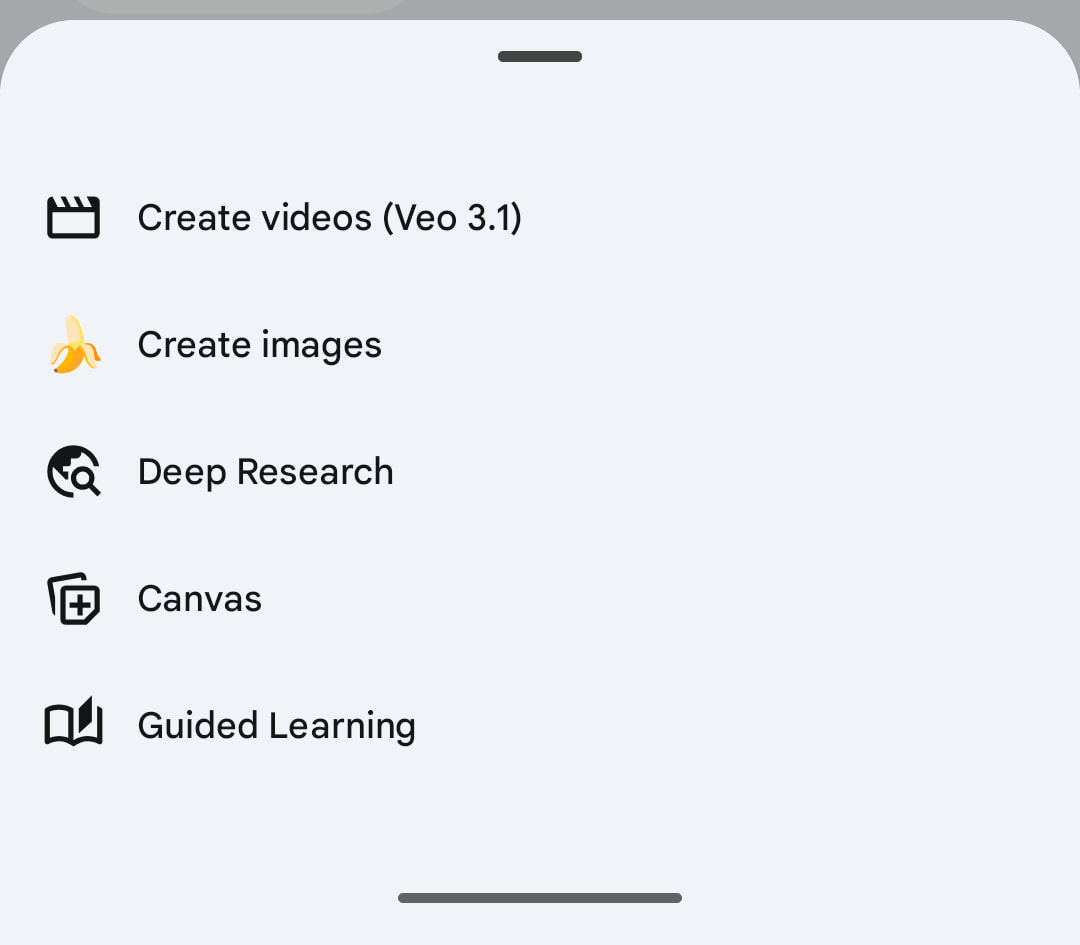
Task: Click the open book Guided Learning icon
Action: pyautogui.click(x=74, y=723)
